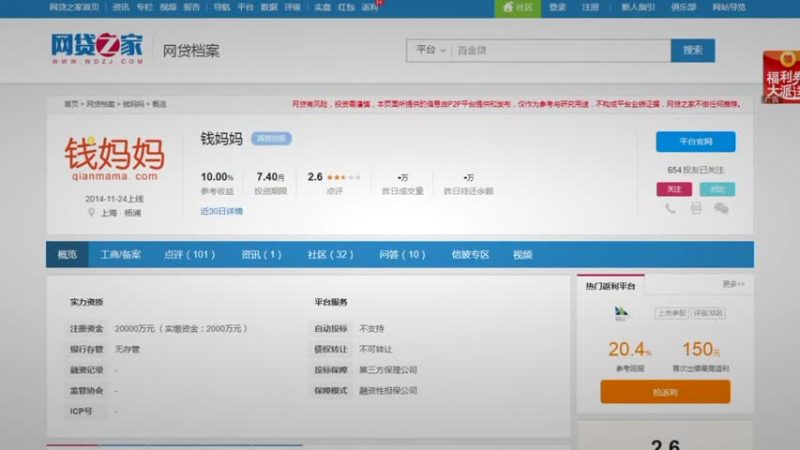The image size is (800, 450).
Task: Click the orange 抢返利 button
Action: tap(665, 393)
